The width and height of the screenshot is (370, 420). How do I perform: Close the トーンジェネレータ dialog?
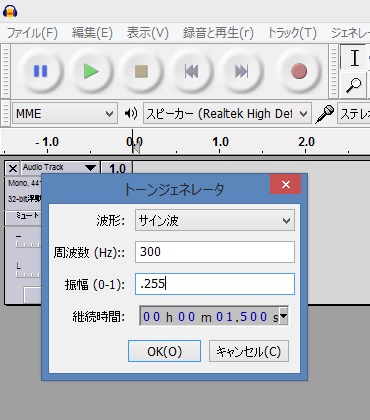[x=286, y=184]
